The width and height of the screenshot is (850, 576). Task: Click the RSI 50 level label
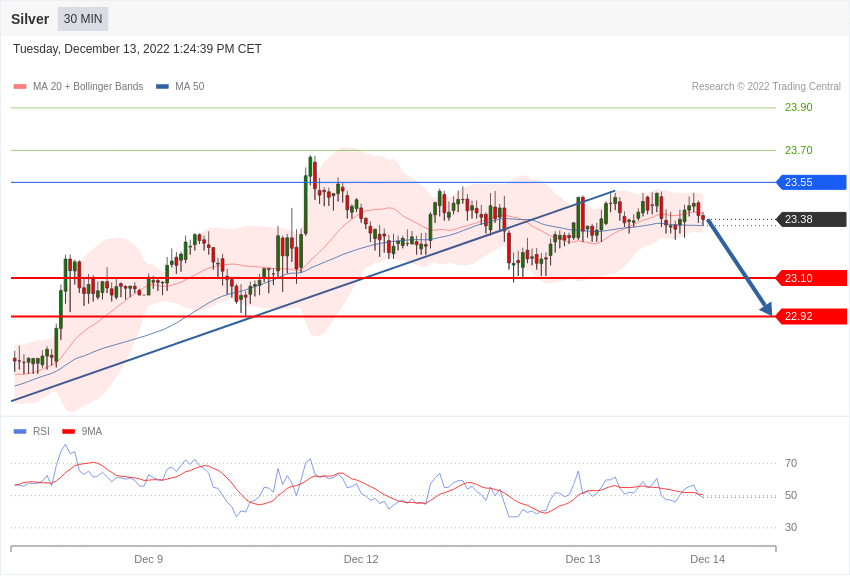(791, 495)
